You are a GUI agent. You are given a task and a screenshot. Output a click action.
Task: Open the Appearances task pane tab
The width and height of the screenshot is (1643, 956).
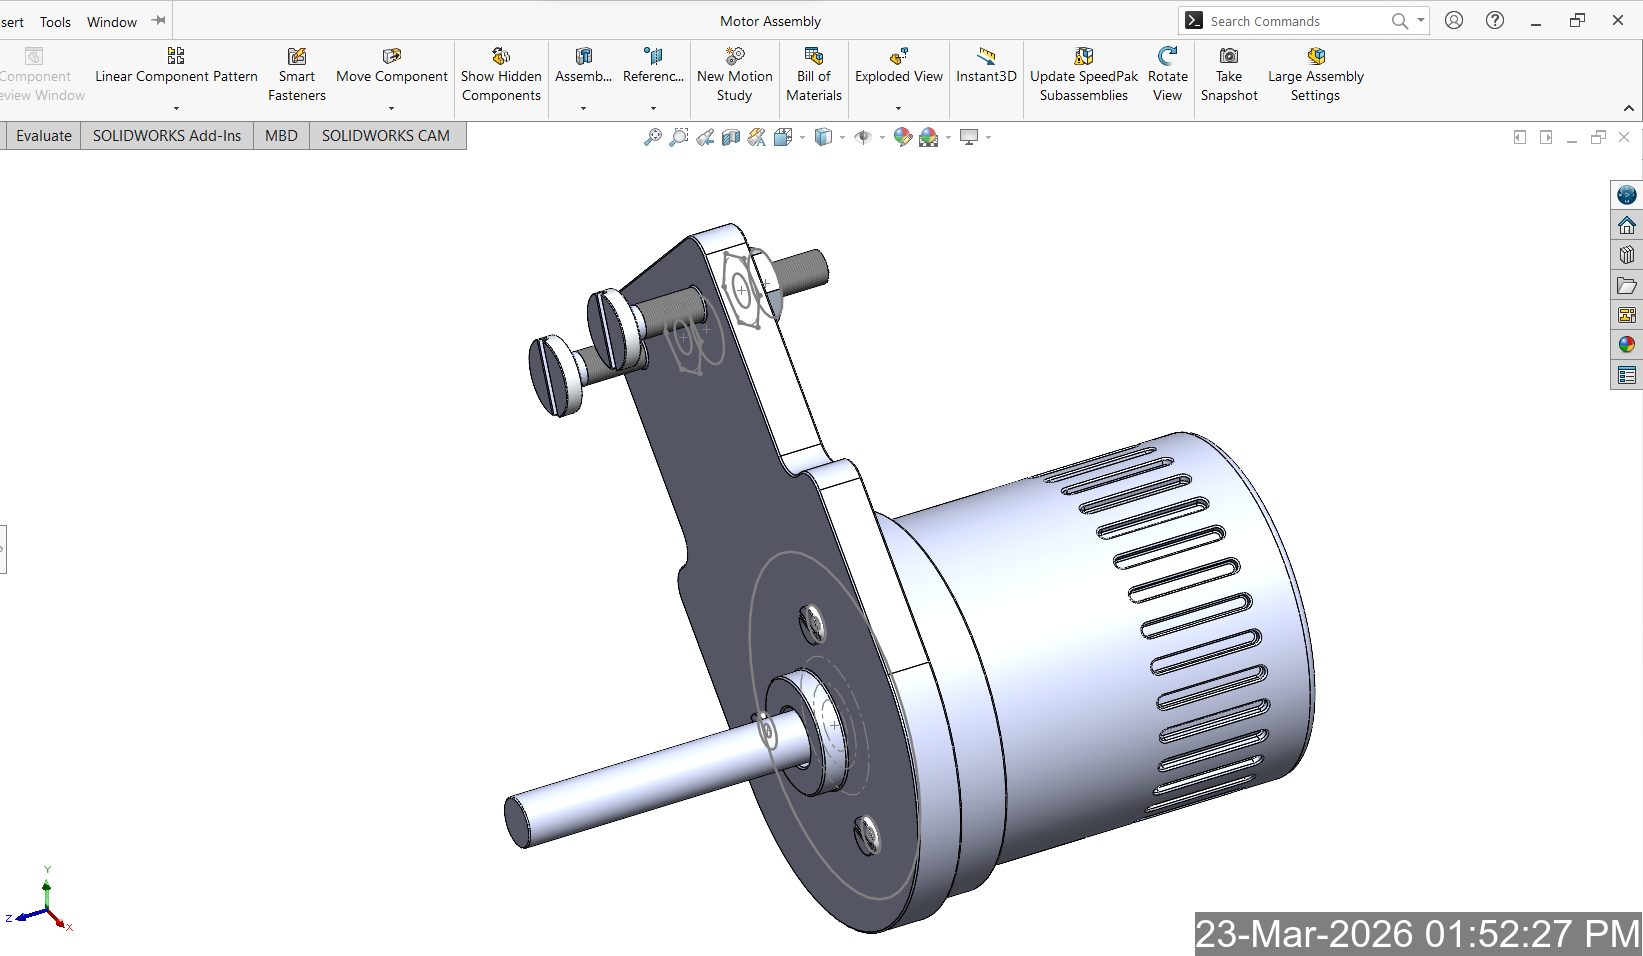tap(1627, 345)
